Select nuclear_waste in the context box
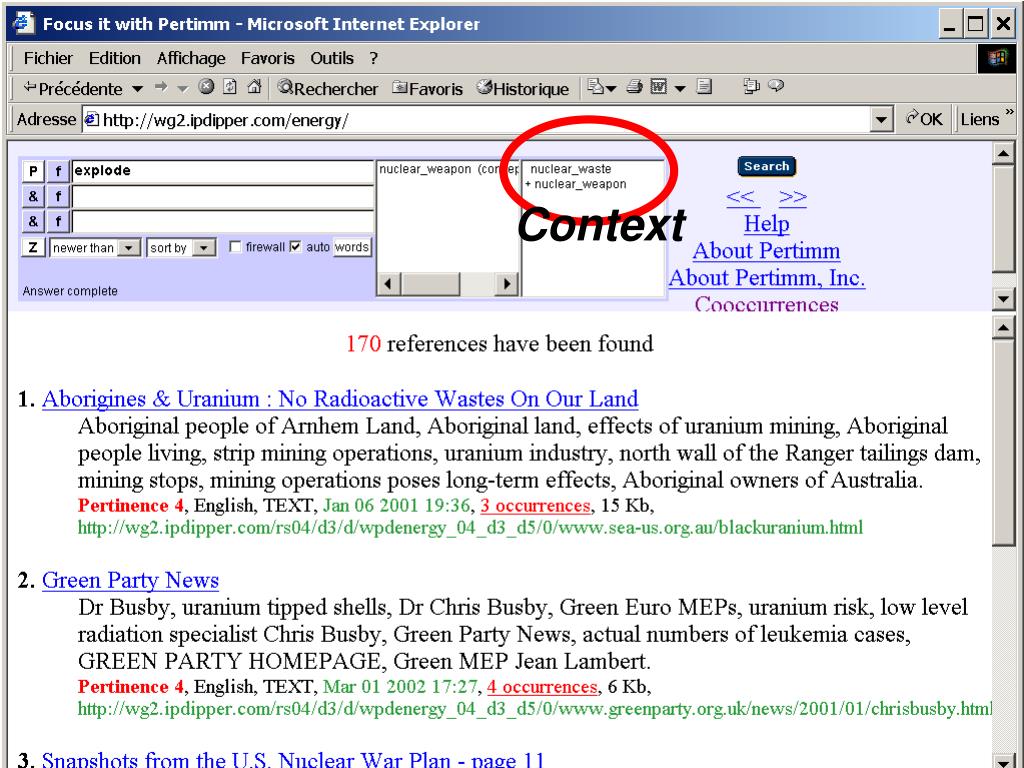This screenshot has width=1024, height=768. click(x=571, y=169)
